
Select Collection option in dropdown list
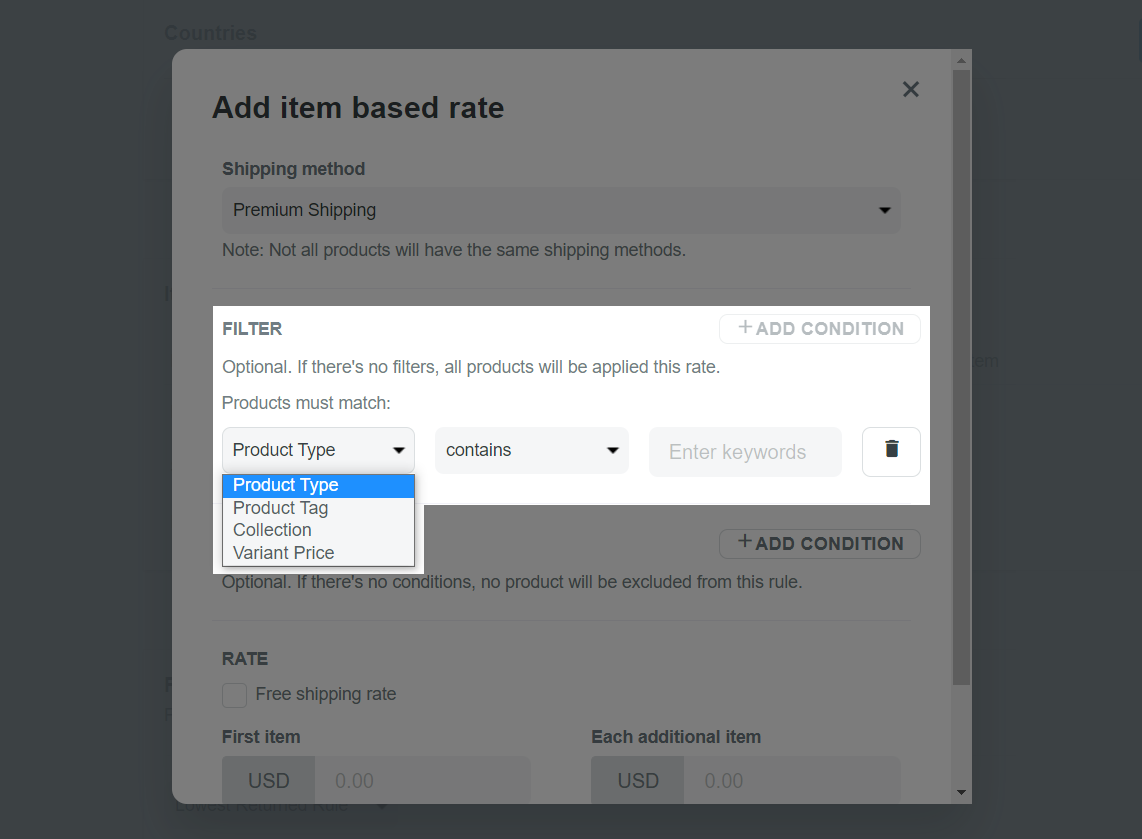tap(318, 530)
